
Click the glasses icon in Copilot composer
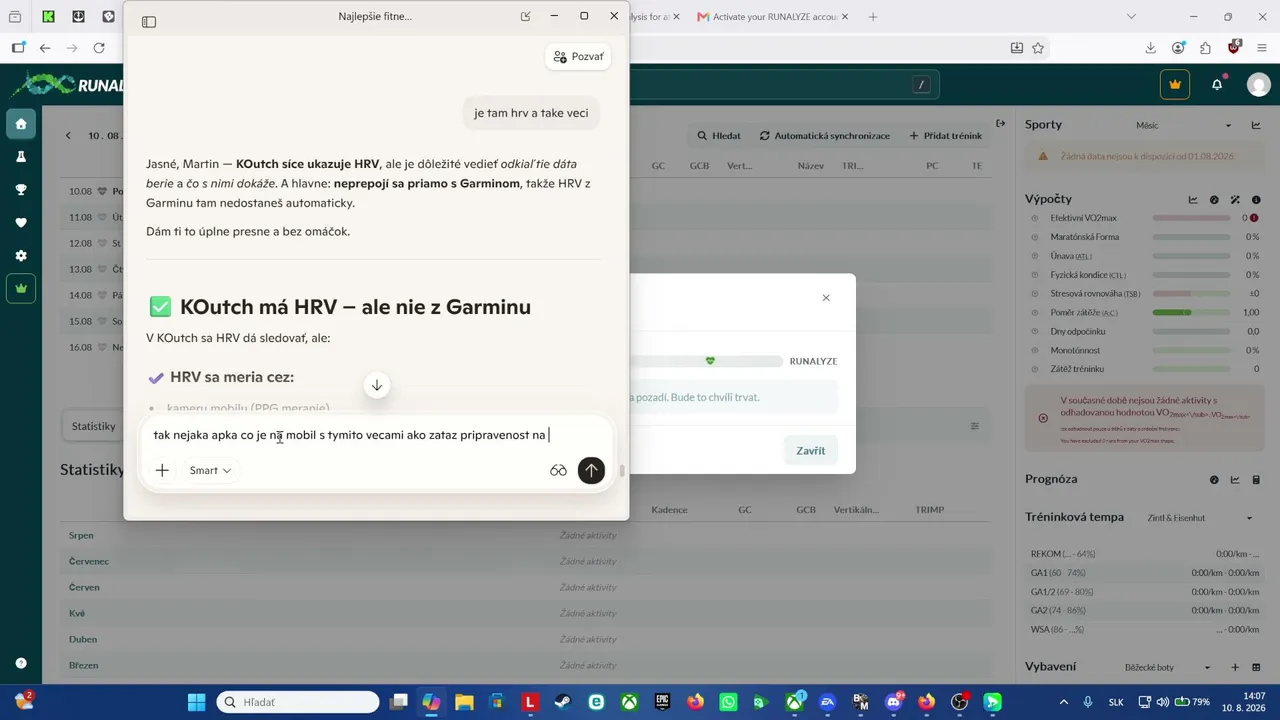[x=558, y=470]
